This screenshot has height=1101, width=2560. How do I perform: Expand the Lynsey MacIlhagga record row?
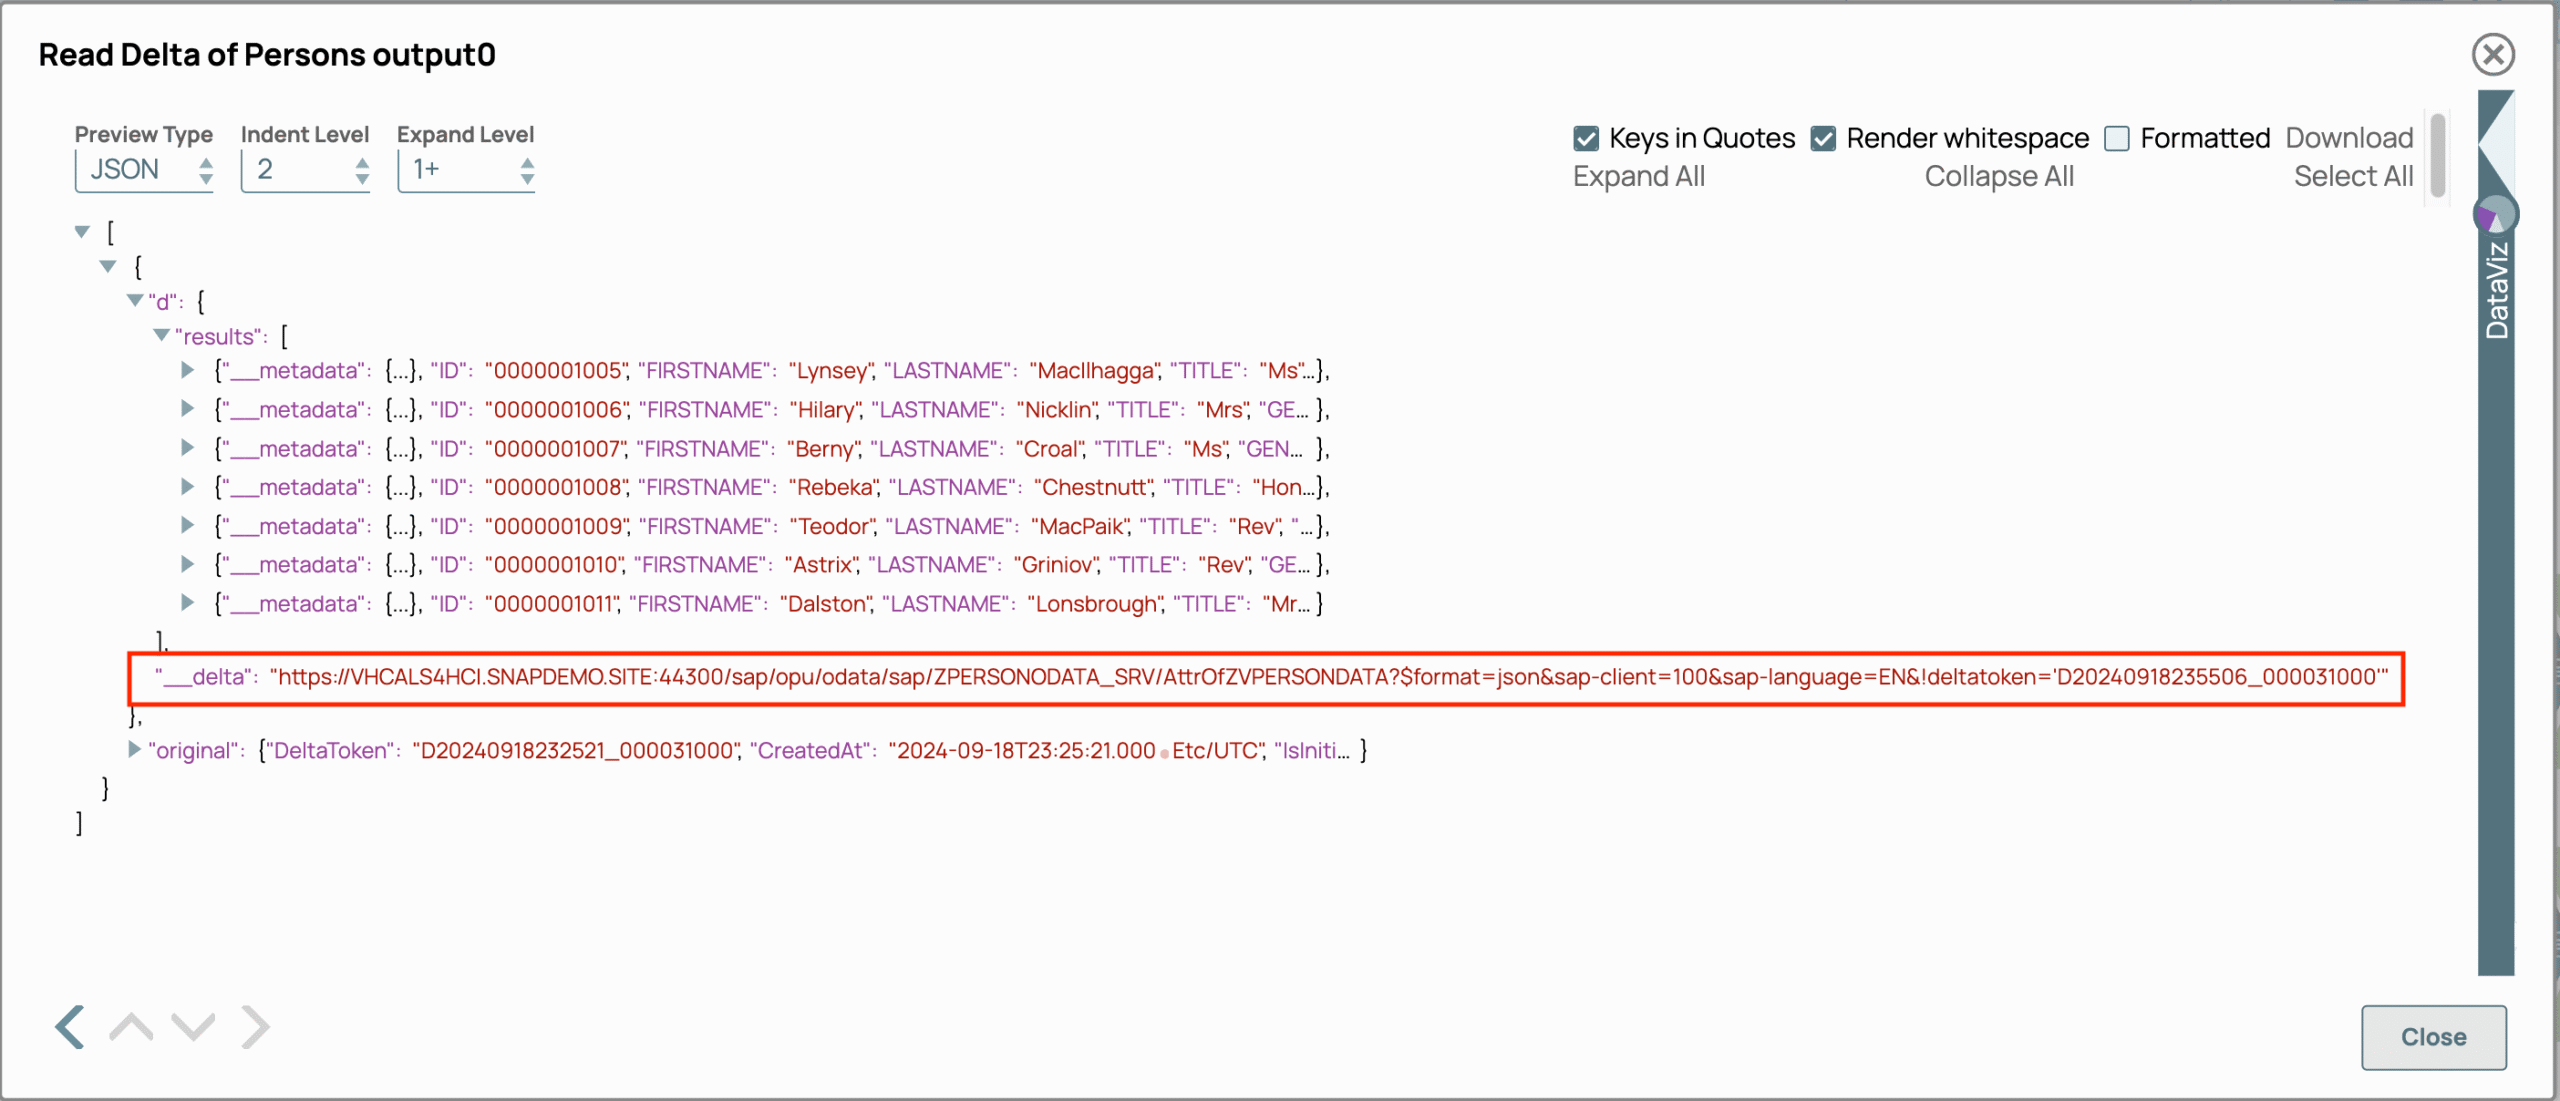click(187, 370)
